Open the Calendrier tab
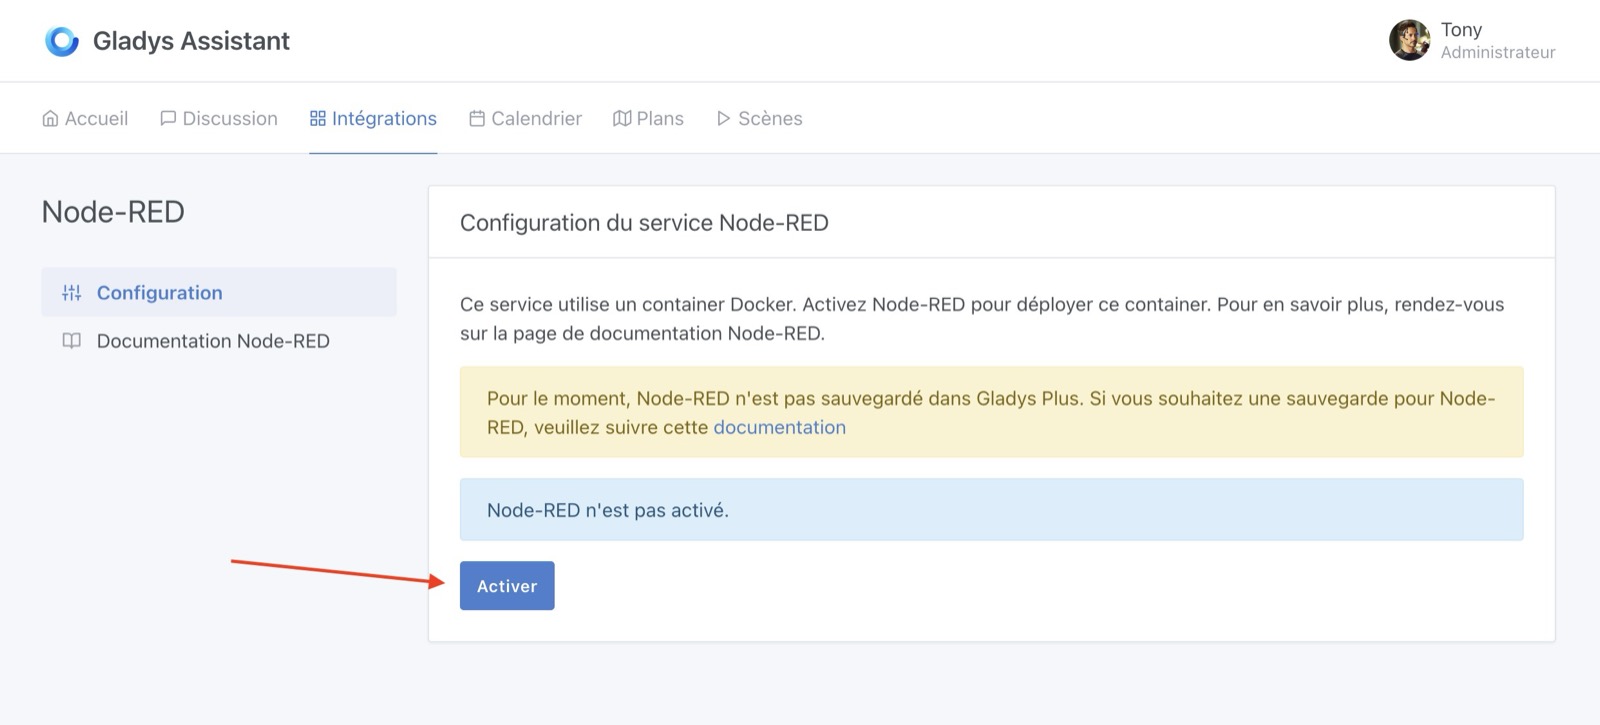Screen dimensions: 1600x725 [x=525, y=118]
